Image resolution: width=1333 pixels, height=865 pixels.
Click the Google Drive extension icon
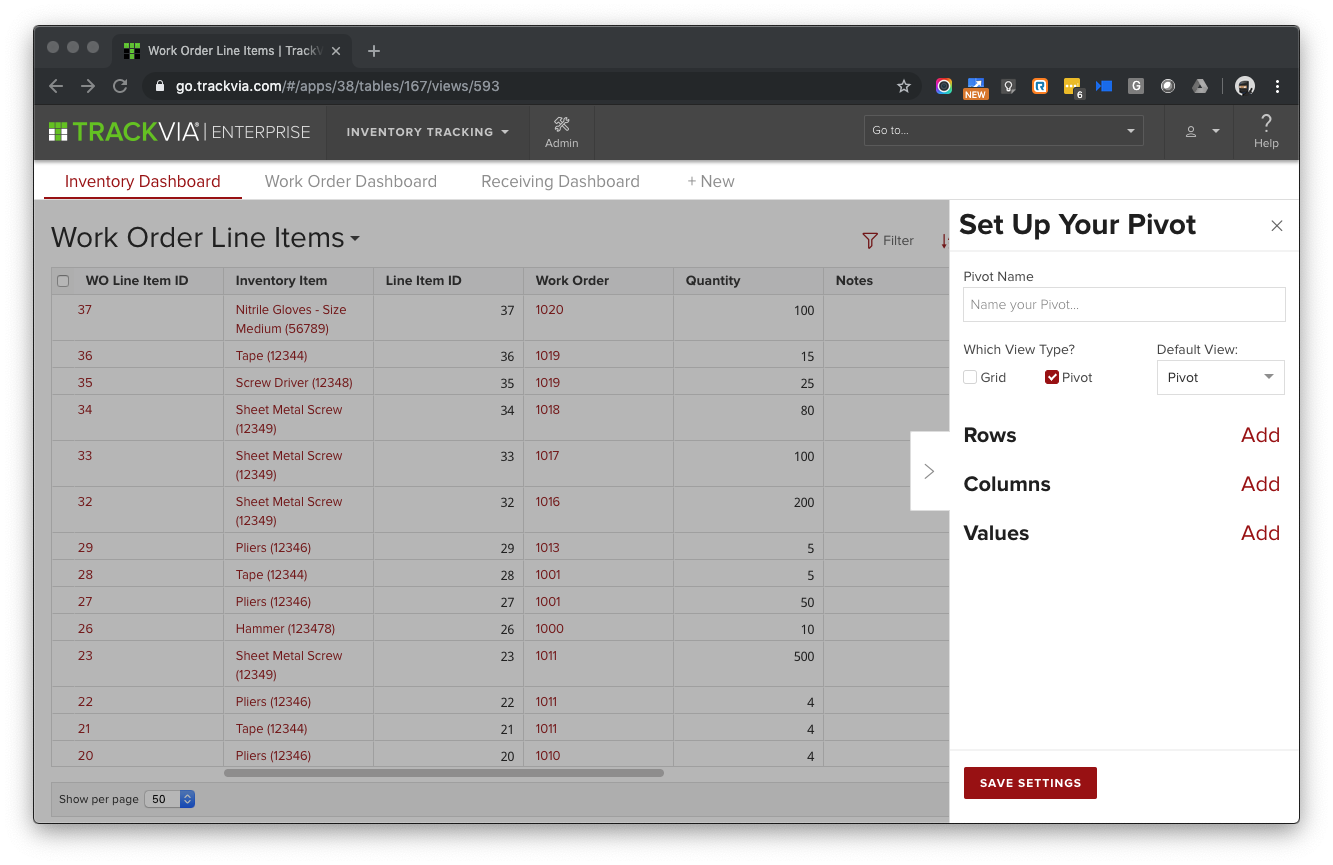[x=1200, y=87]
